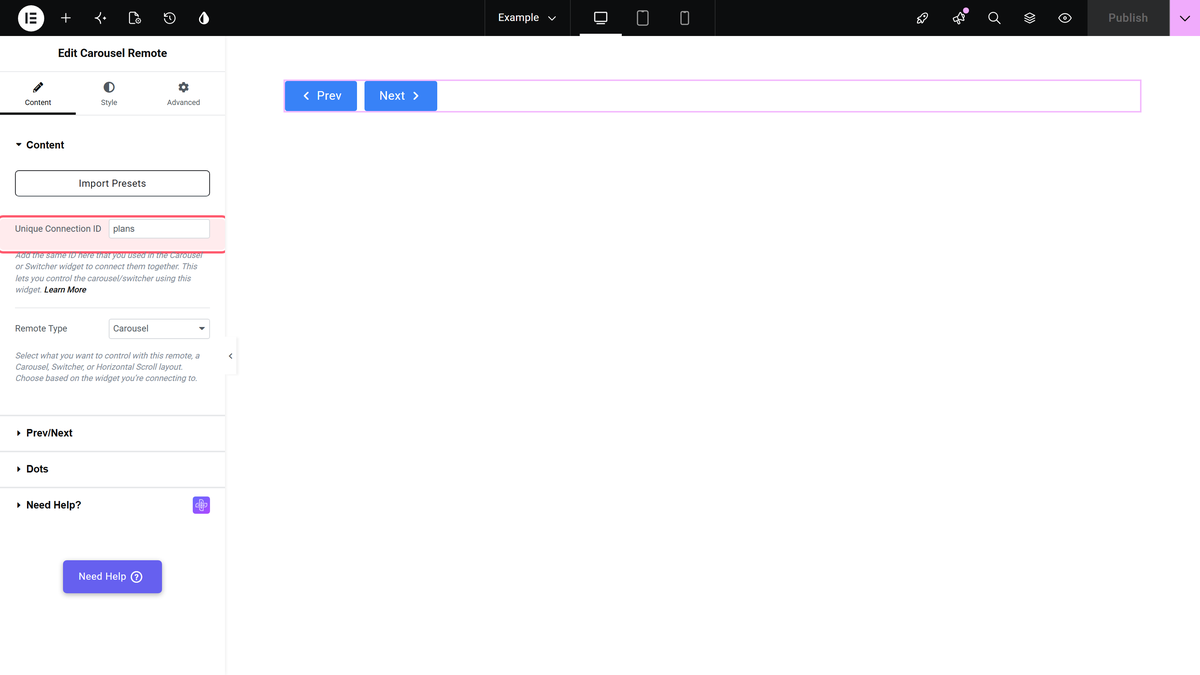Collapse the editor panel with side arrow
This screenshot has width=1200, height=675.
point(231,356)
